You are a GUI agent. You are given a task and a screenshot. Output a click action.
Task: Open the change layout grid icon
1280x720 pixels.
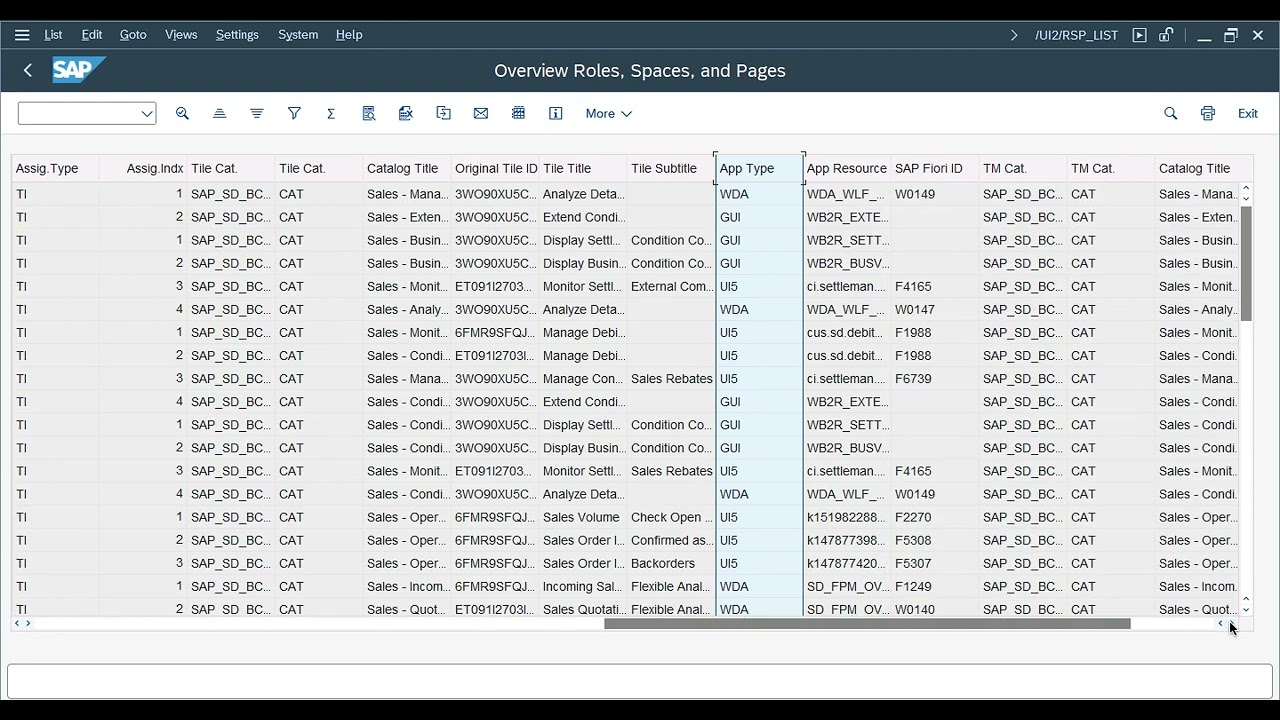click(x=518, y=114)
